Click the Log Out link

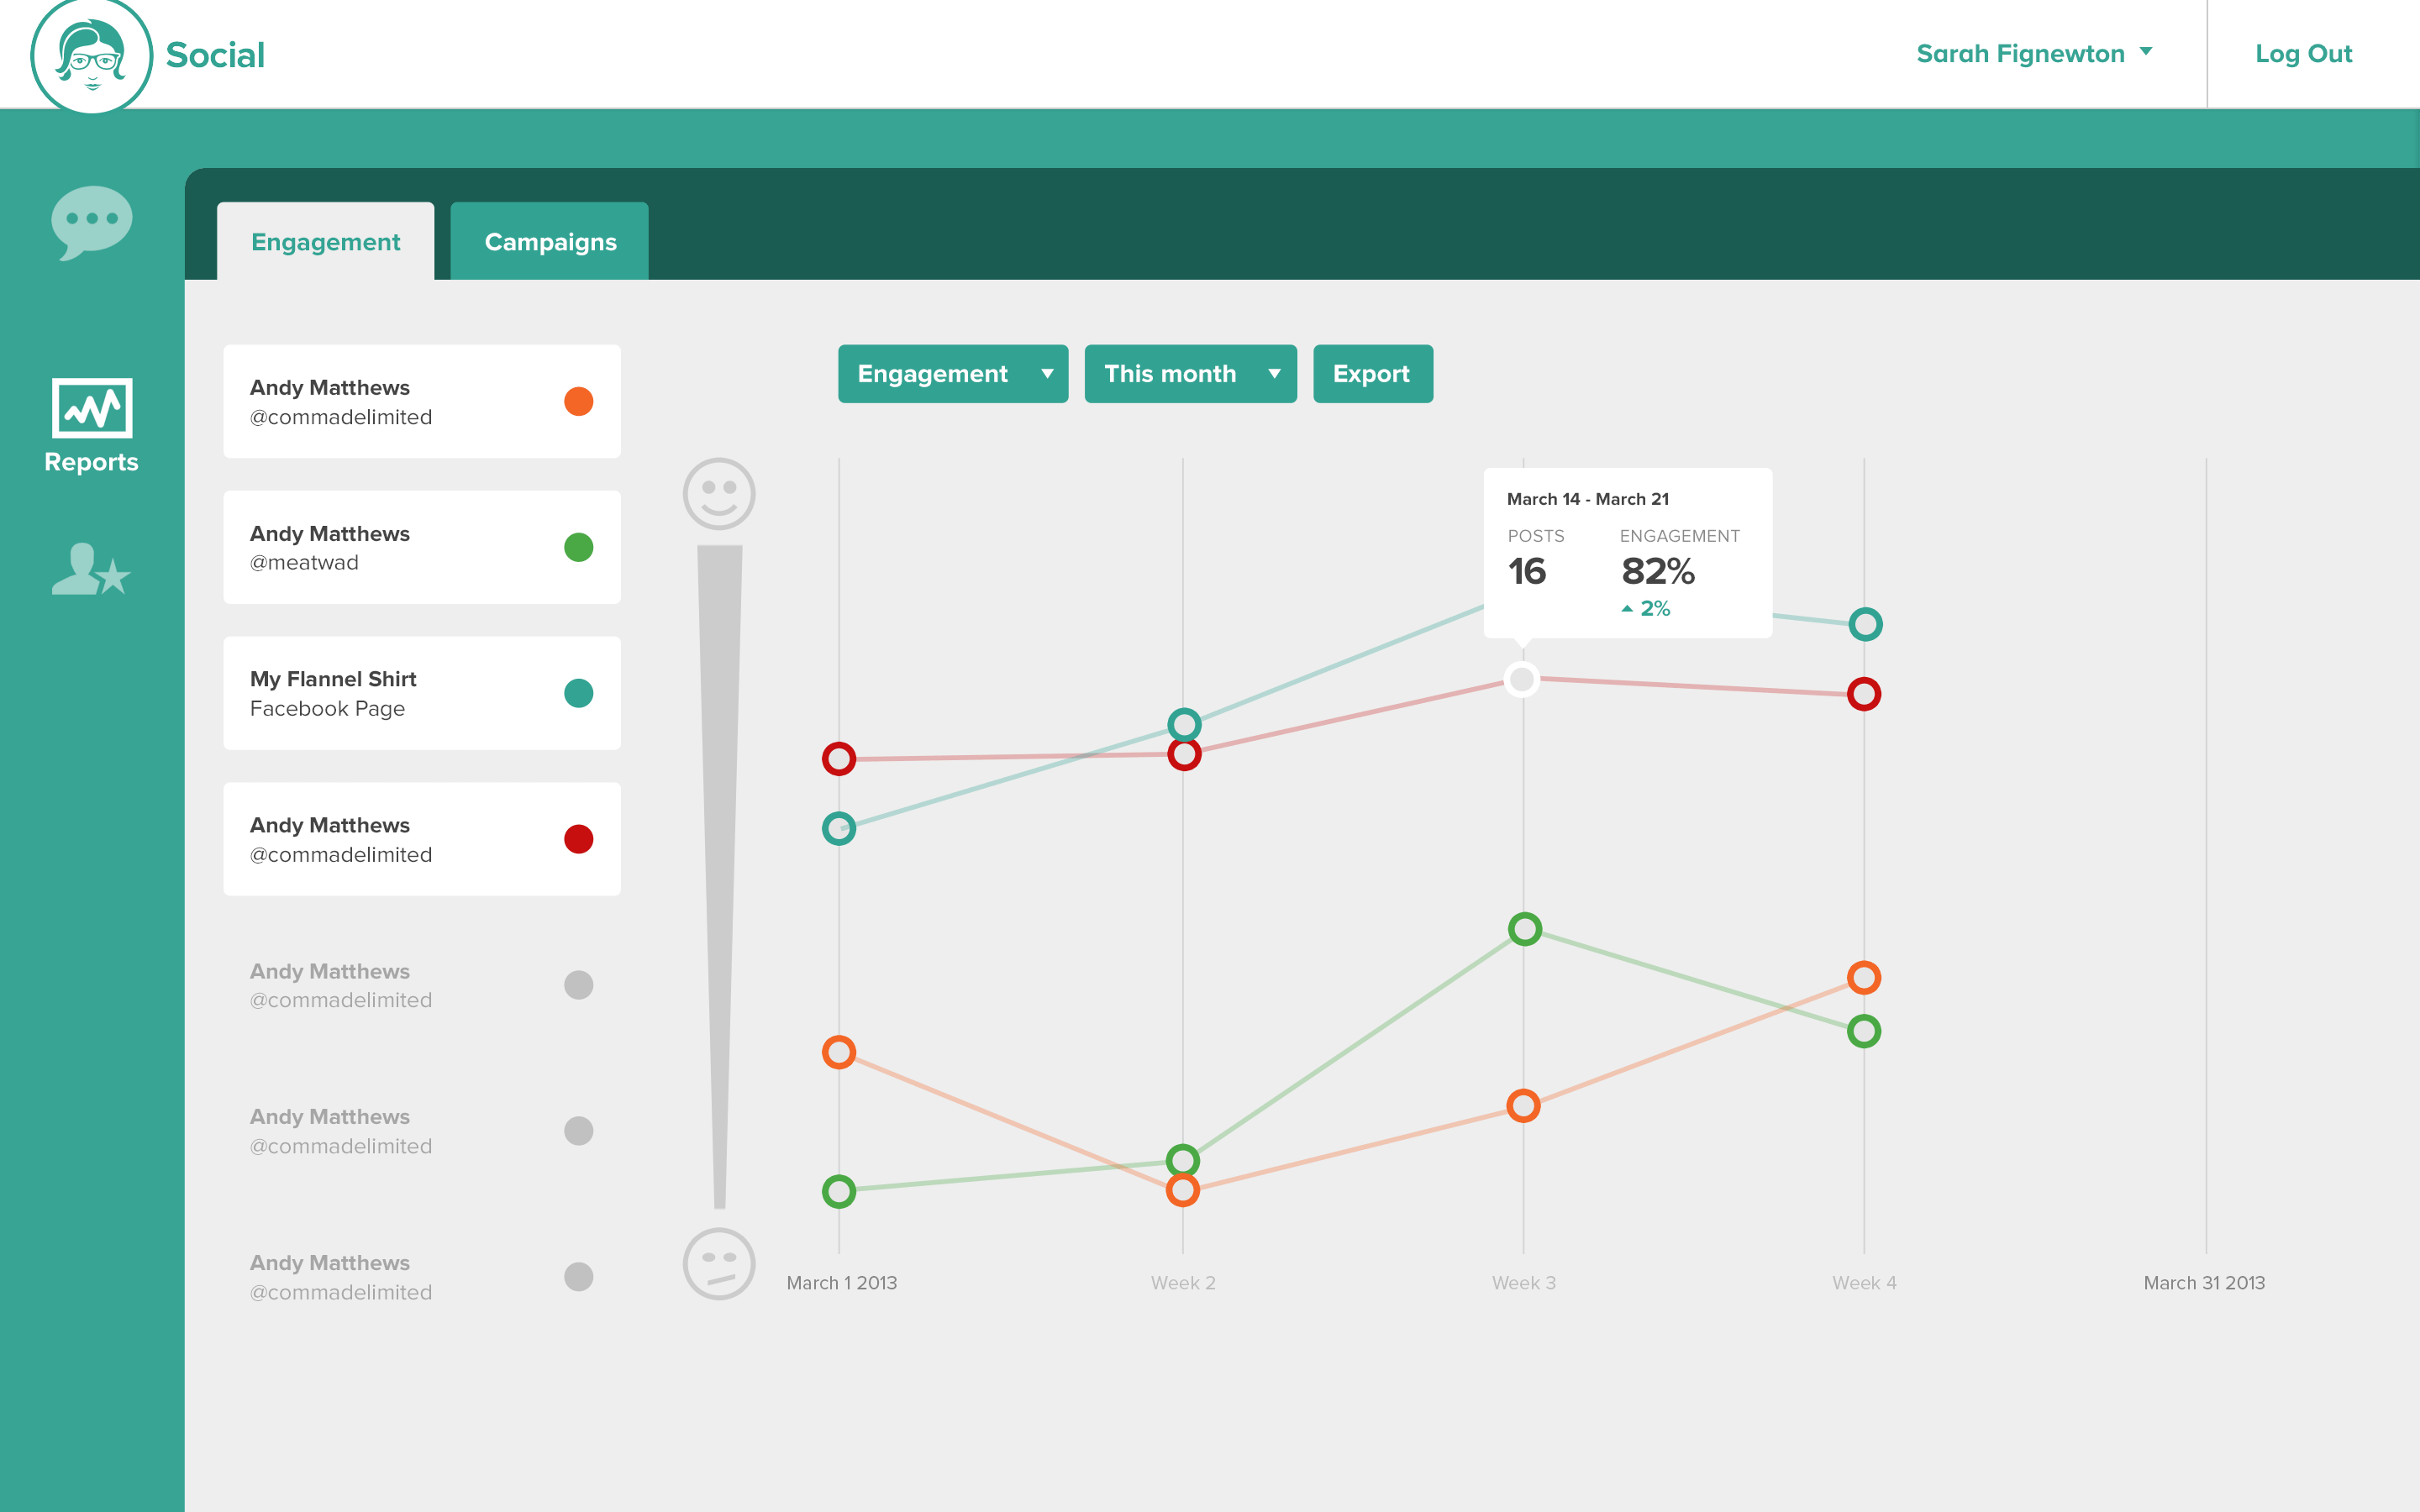2303,54
